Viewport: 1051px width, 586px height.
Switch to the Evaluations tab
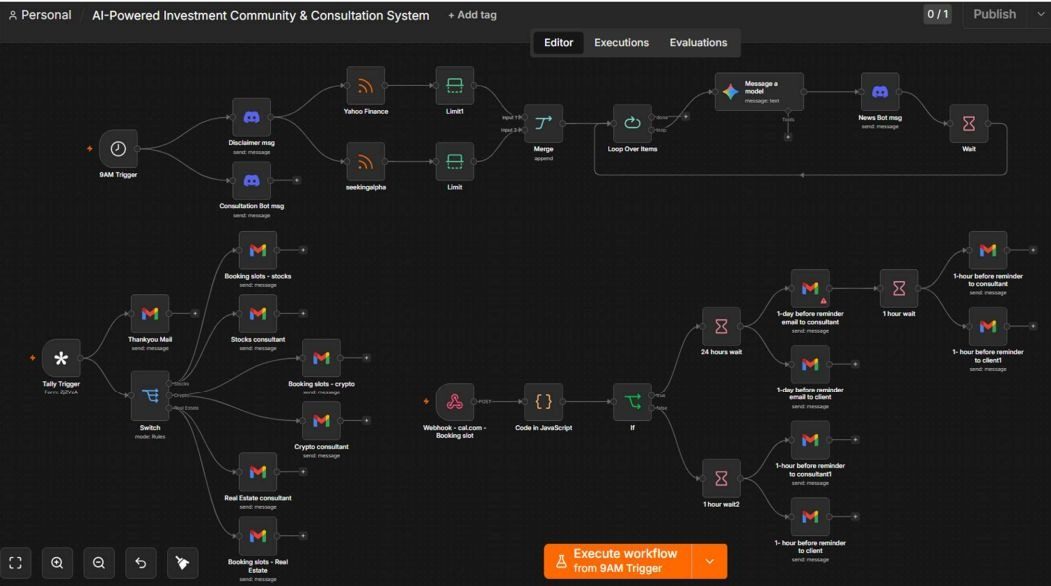tap(698, 42)
